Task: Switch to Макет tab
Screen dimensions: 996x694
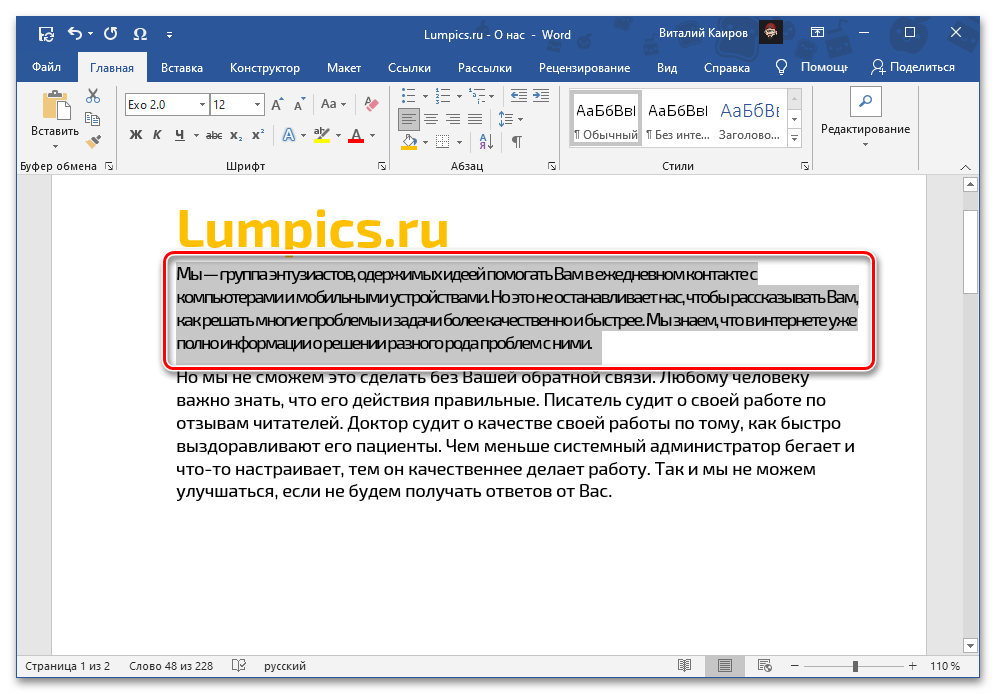Action: (x=344, y=67)
